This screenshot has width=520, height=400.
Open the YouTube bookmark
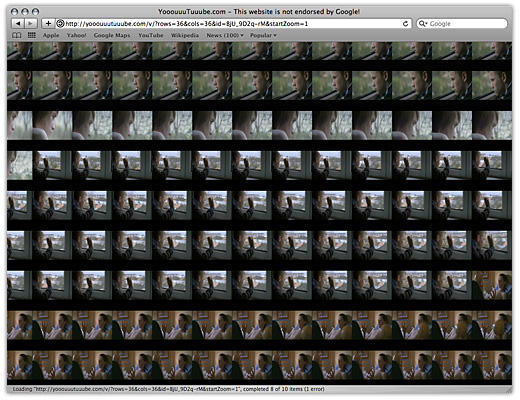pyautogui.click(x=151, y=35)
